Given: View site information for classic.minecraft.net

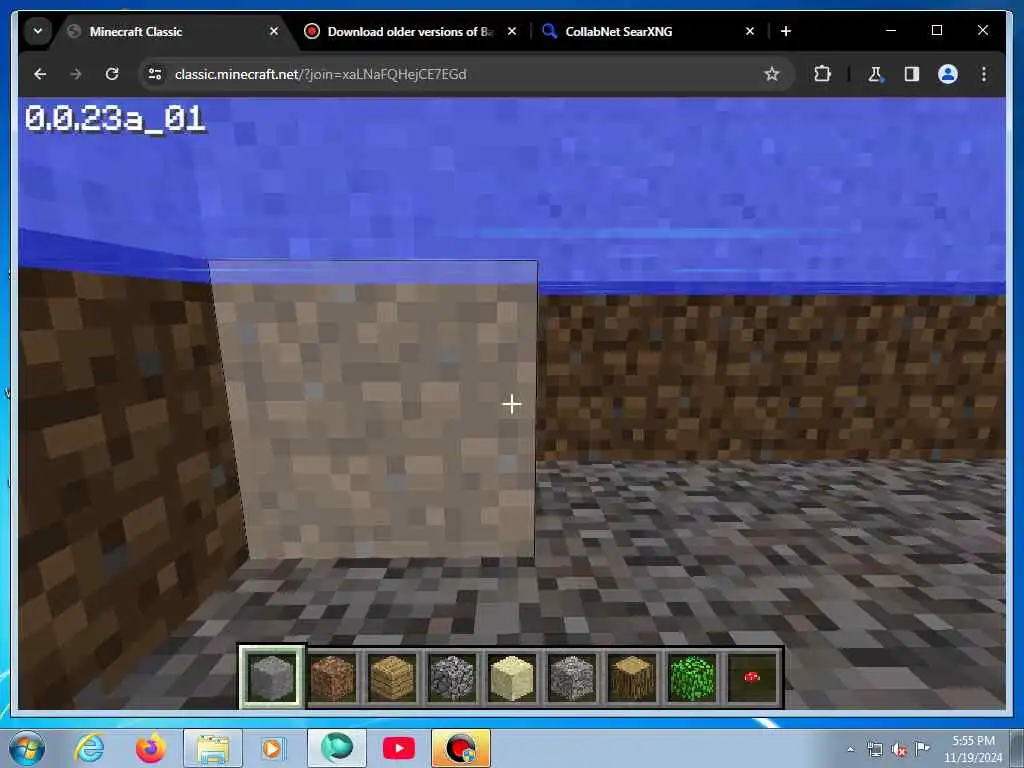Looking at the screenshot, I should (x=155, y=74).
